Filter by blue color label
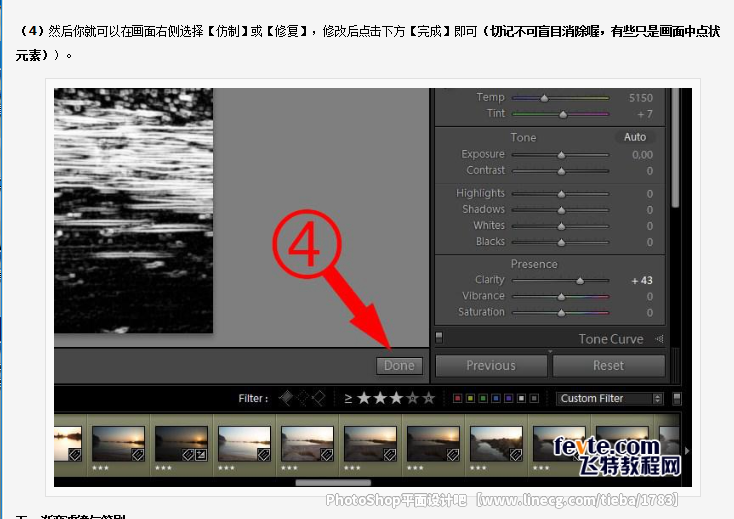Screen dimensions: 734x519 pyautogui.click(x=496, y=399)
